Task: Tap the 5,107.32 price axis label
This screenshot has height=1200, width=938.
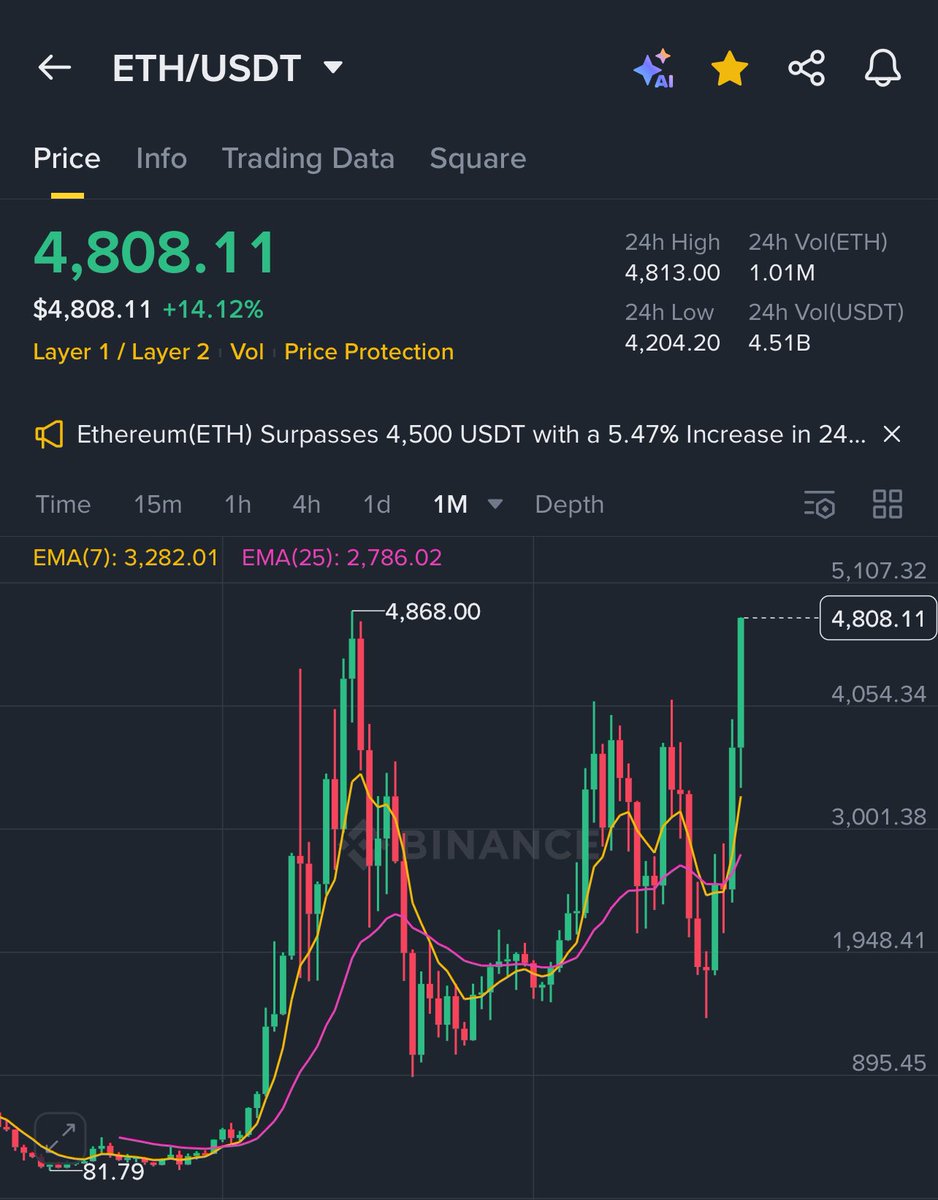Action: click(878, 571)
